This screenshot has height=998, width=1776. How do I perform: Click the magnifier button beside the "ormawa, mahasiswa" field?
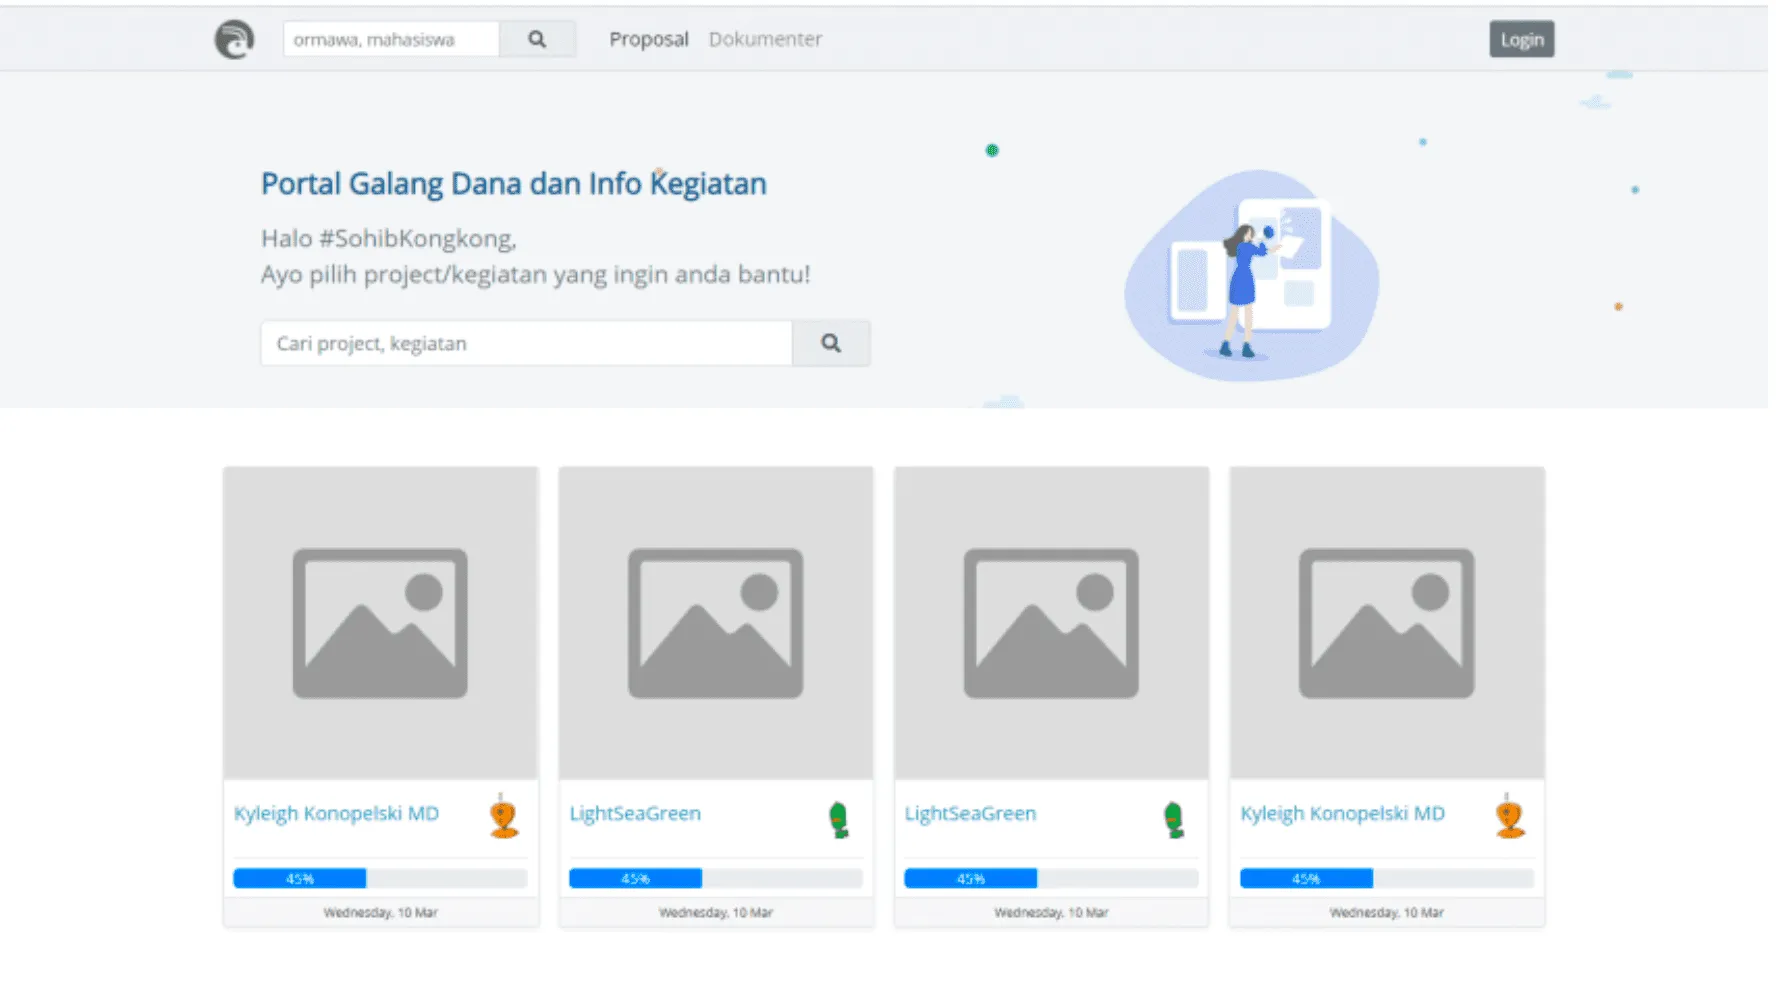537,39
